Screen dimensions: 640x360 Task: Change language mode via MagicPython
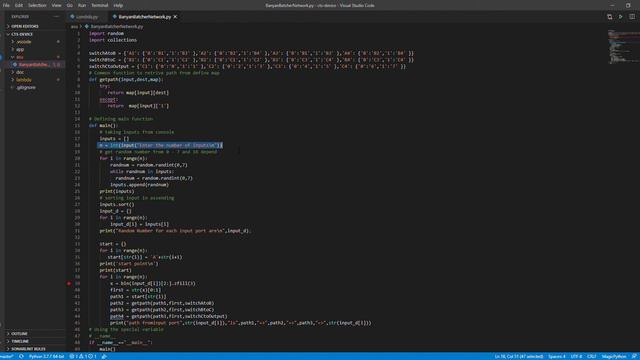pyautogui.click(x=614, y=356)
